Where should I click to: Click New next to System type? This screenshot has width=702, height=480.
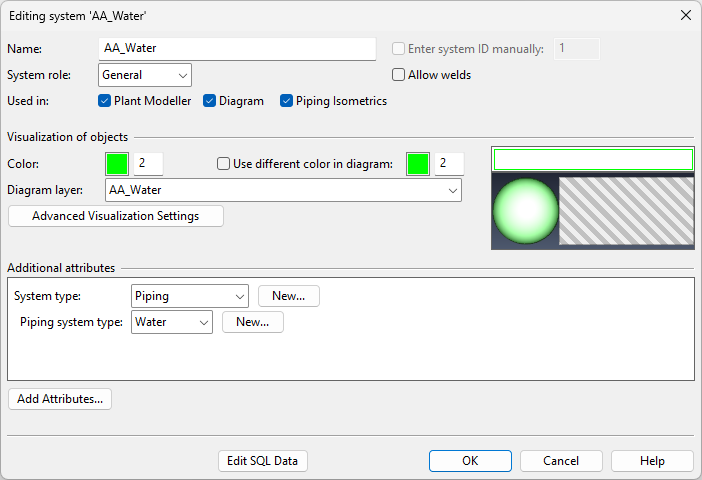coord(289,296)
